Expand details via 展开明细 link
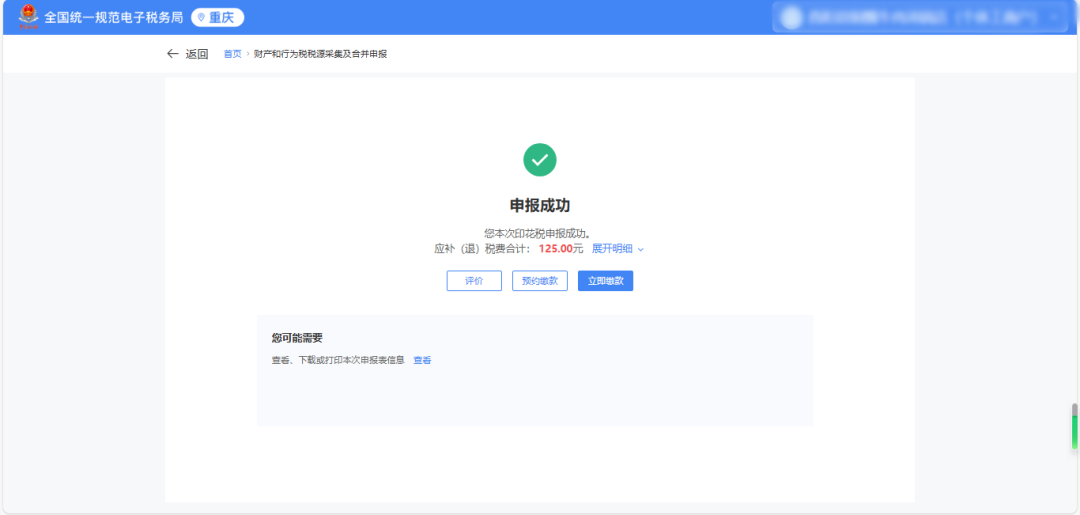The width and height of the screenshot is (1080, 515). click(x=612, y=249)
